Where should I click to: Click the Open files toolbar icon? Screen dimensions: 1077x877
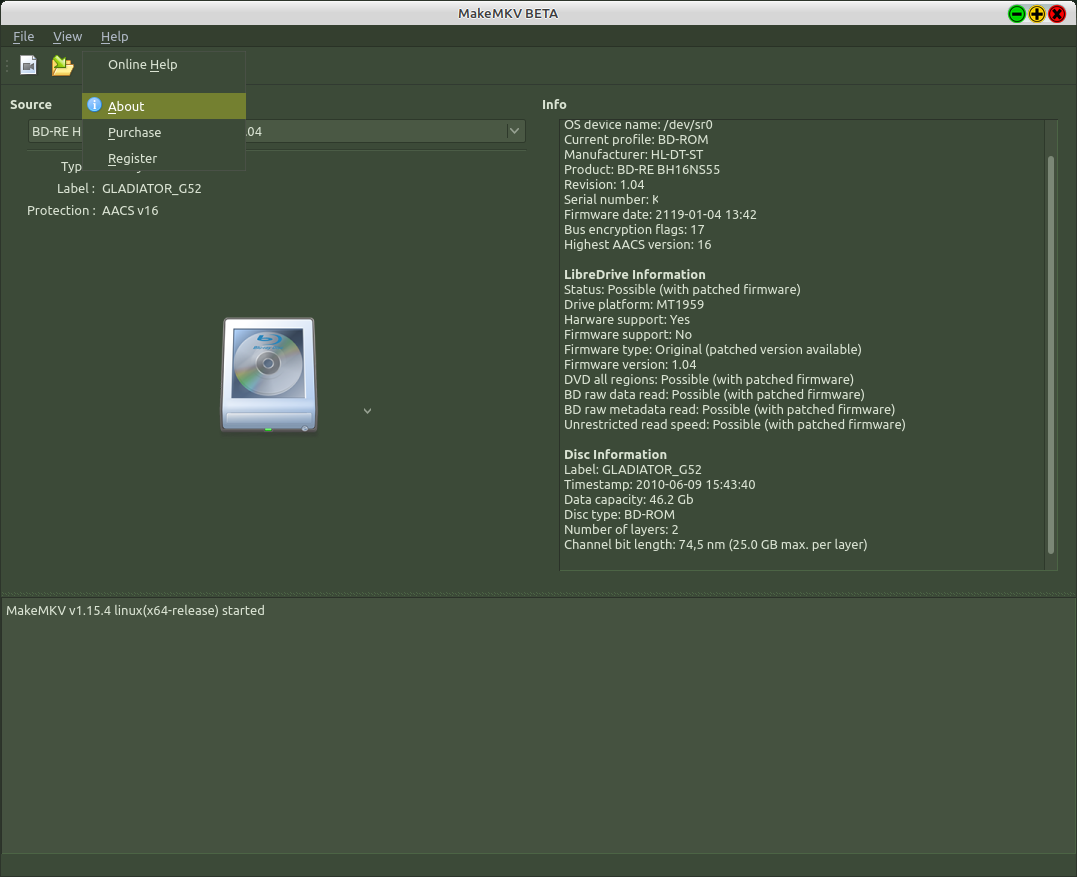[x=28, y=65]
